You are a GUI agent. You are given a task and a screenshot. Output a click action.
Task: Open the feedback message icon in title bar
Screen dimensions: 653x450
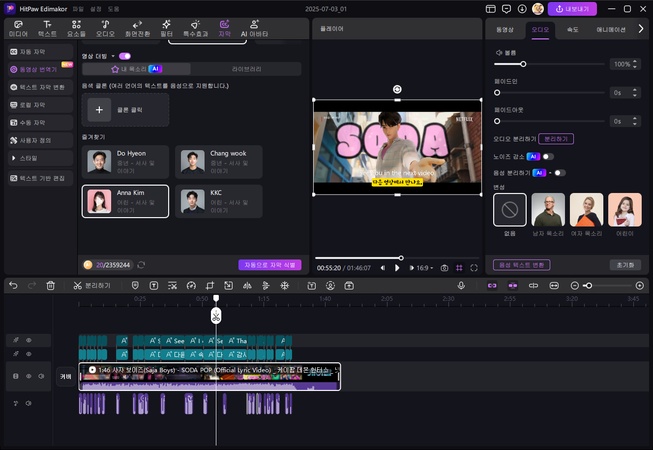pyautogui.click(x=506, y=9)
